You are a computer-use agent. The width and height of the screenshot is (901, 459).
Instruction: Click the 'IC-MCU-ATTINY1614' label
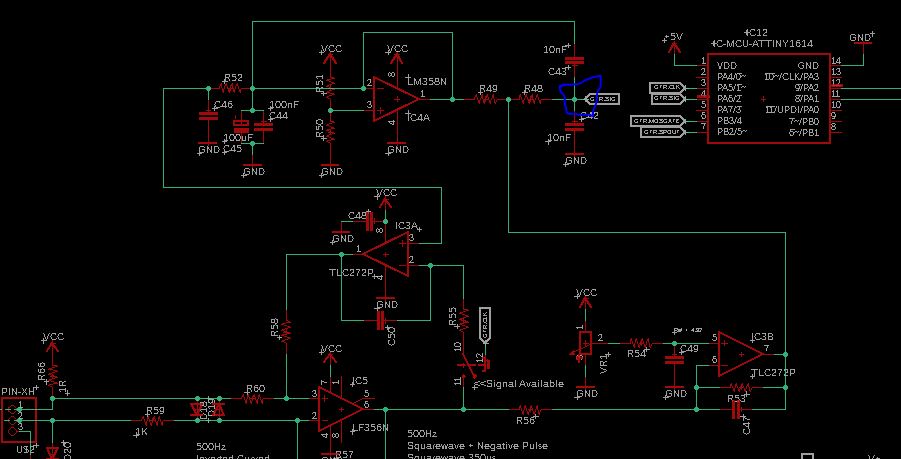click(763, 44)
